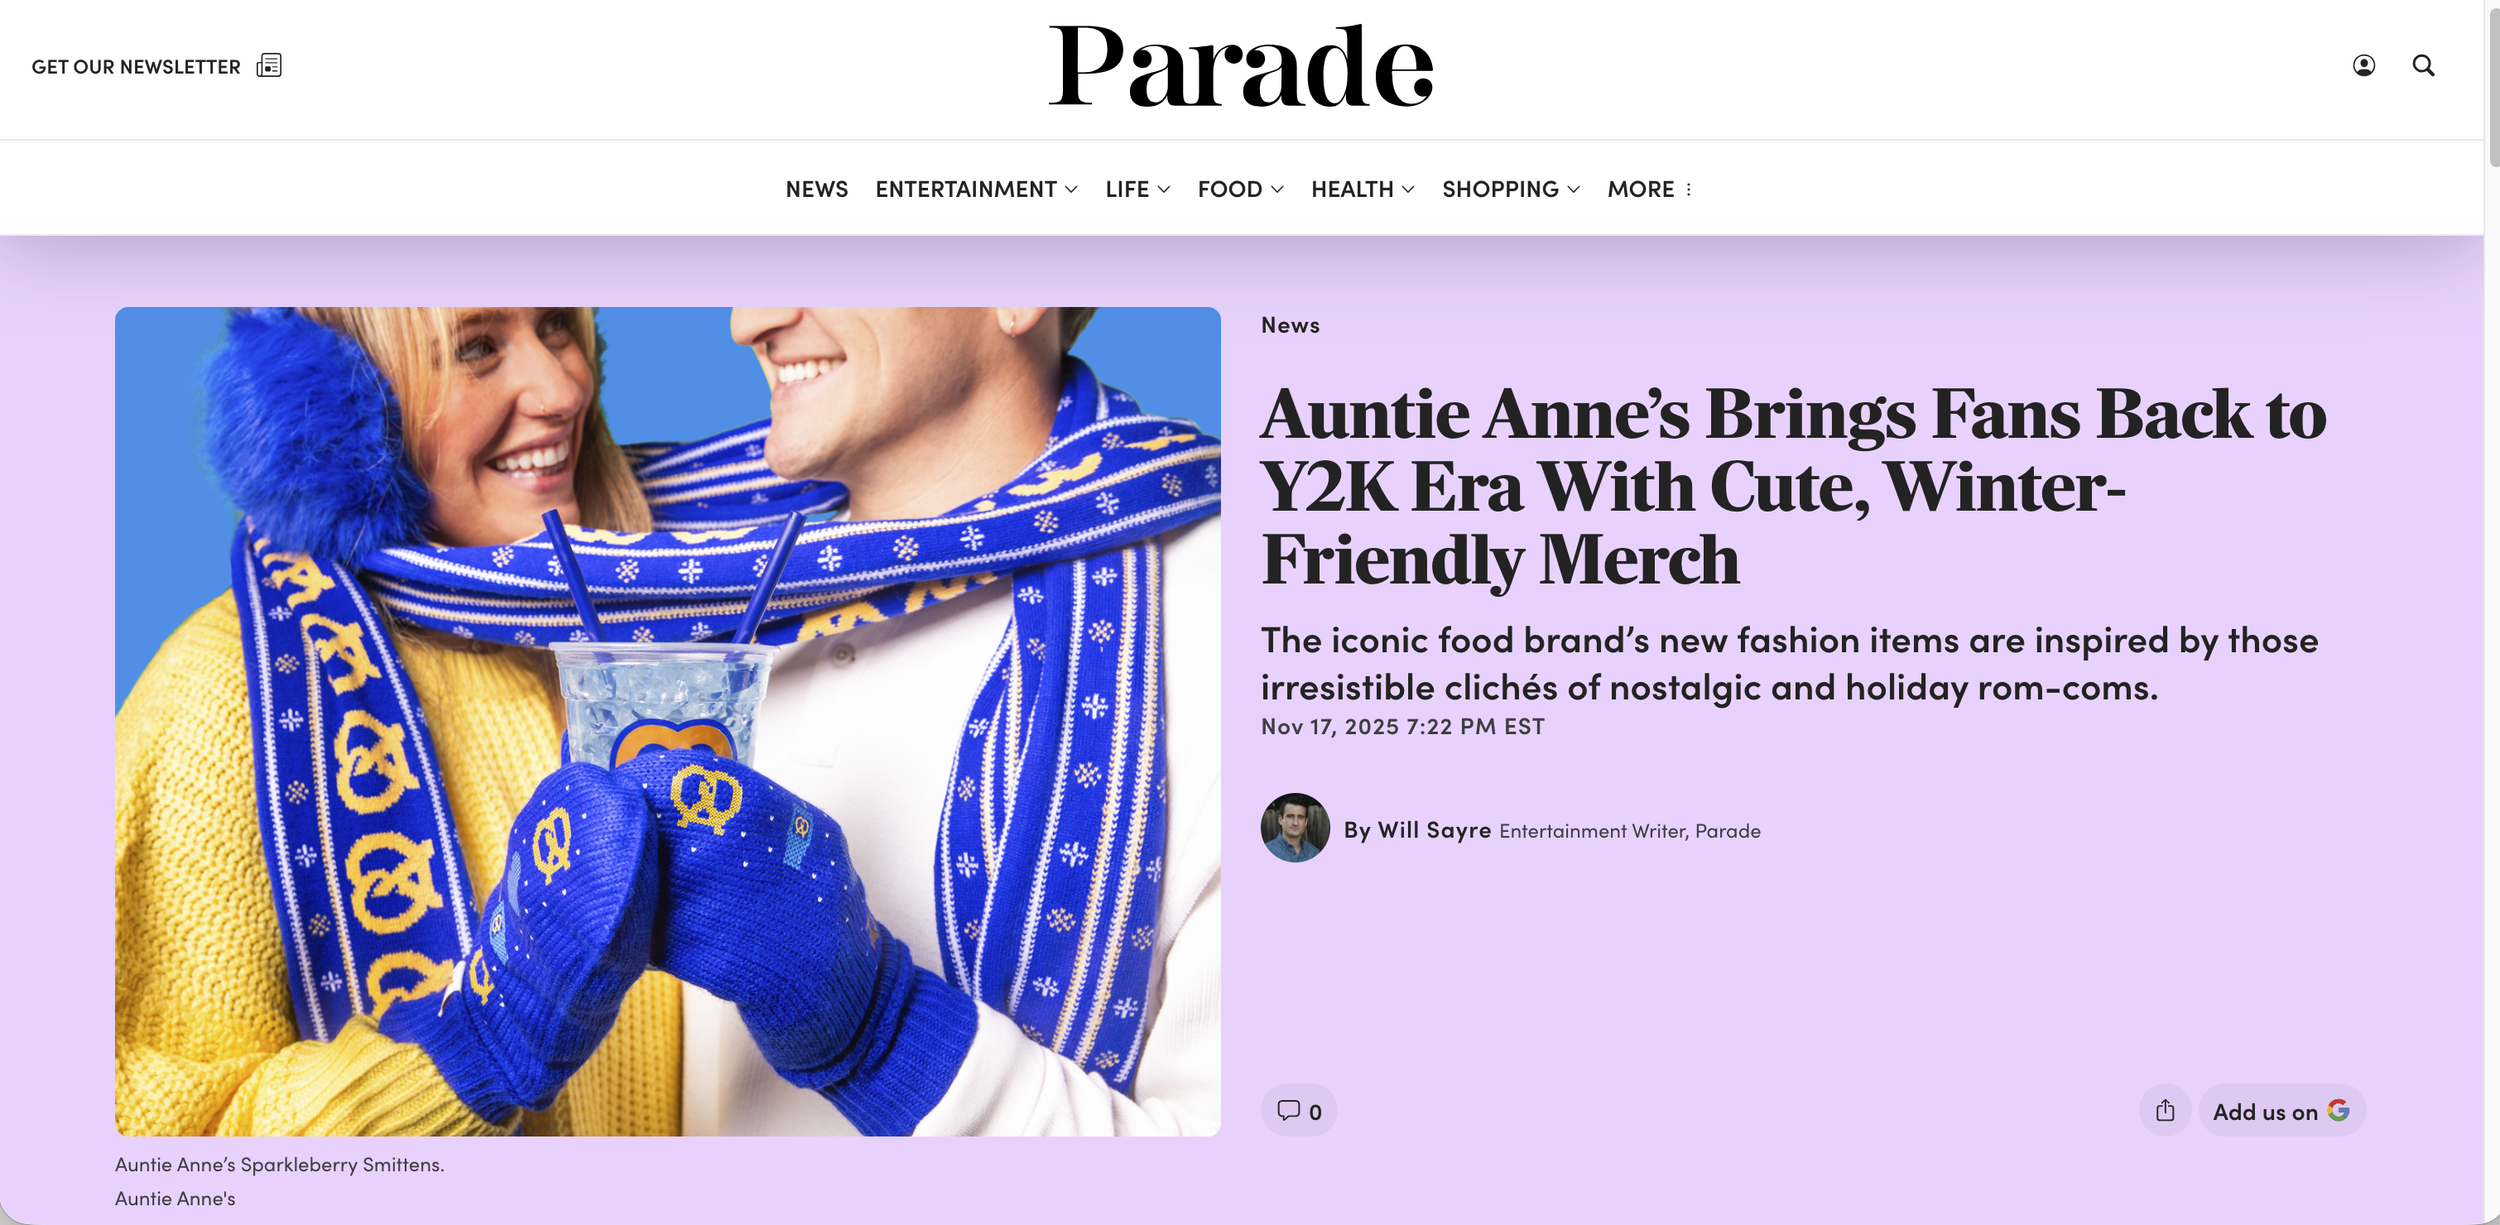Open the Sparkleberry Smittens article image

(x=668, y=721)
